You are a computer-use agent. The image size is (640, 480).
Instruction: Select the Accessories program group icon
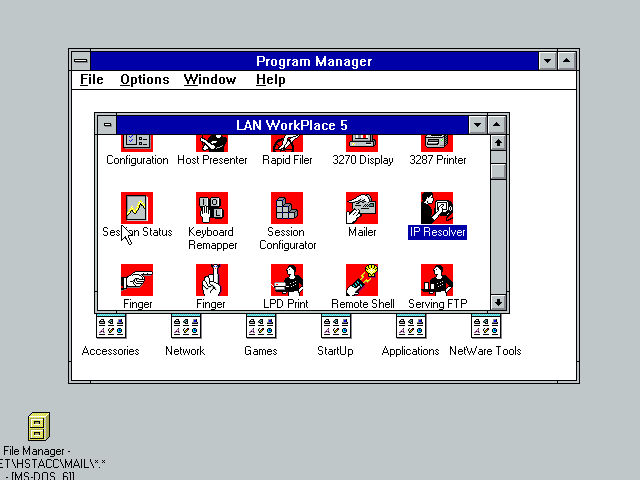(x=111, y=327)
